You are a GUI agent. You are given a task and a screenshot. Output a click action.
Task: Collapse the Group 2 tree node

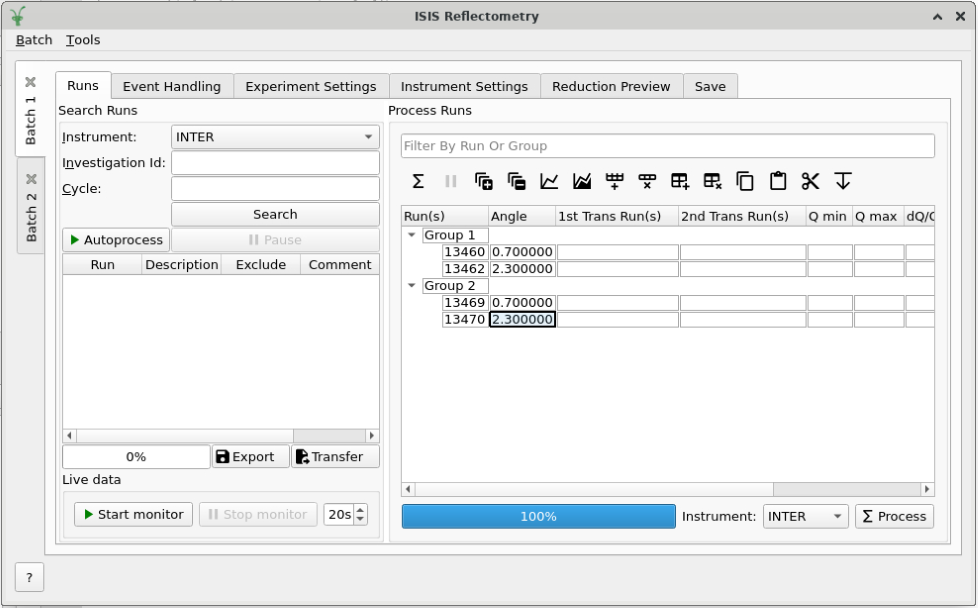(412, 286)
